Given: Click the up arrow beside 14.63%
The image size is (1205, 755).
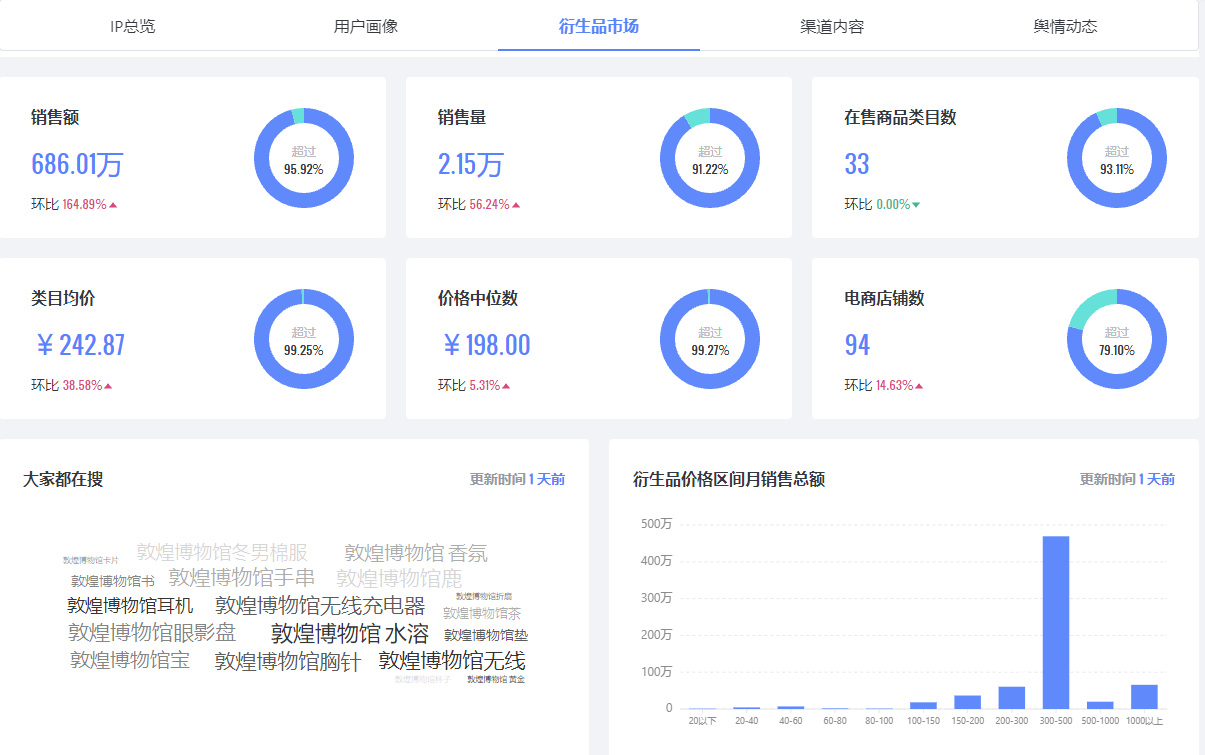Looking at the screenshot, I should (x=919, y=386).
